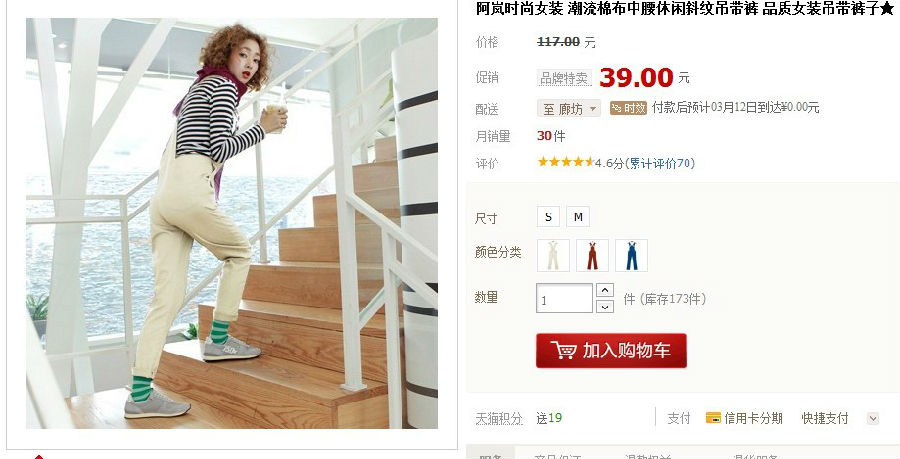Increase quantity with the up arrow
The height and width of the screenshot is (459, 900).
(x=605, y=290)
